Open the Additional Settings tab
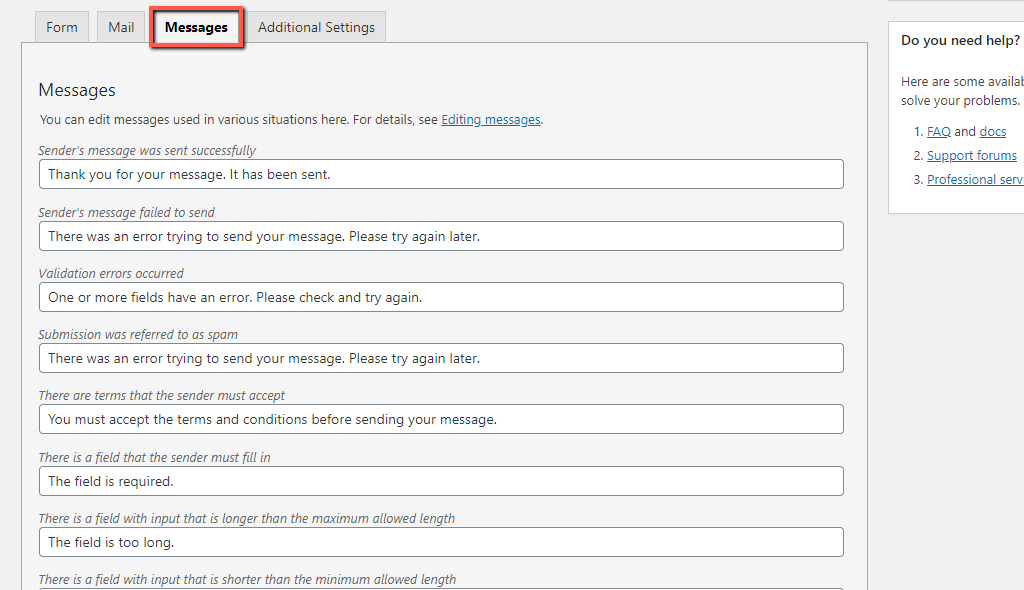The image size is (1024, 590). [x=316, y=27]
